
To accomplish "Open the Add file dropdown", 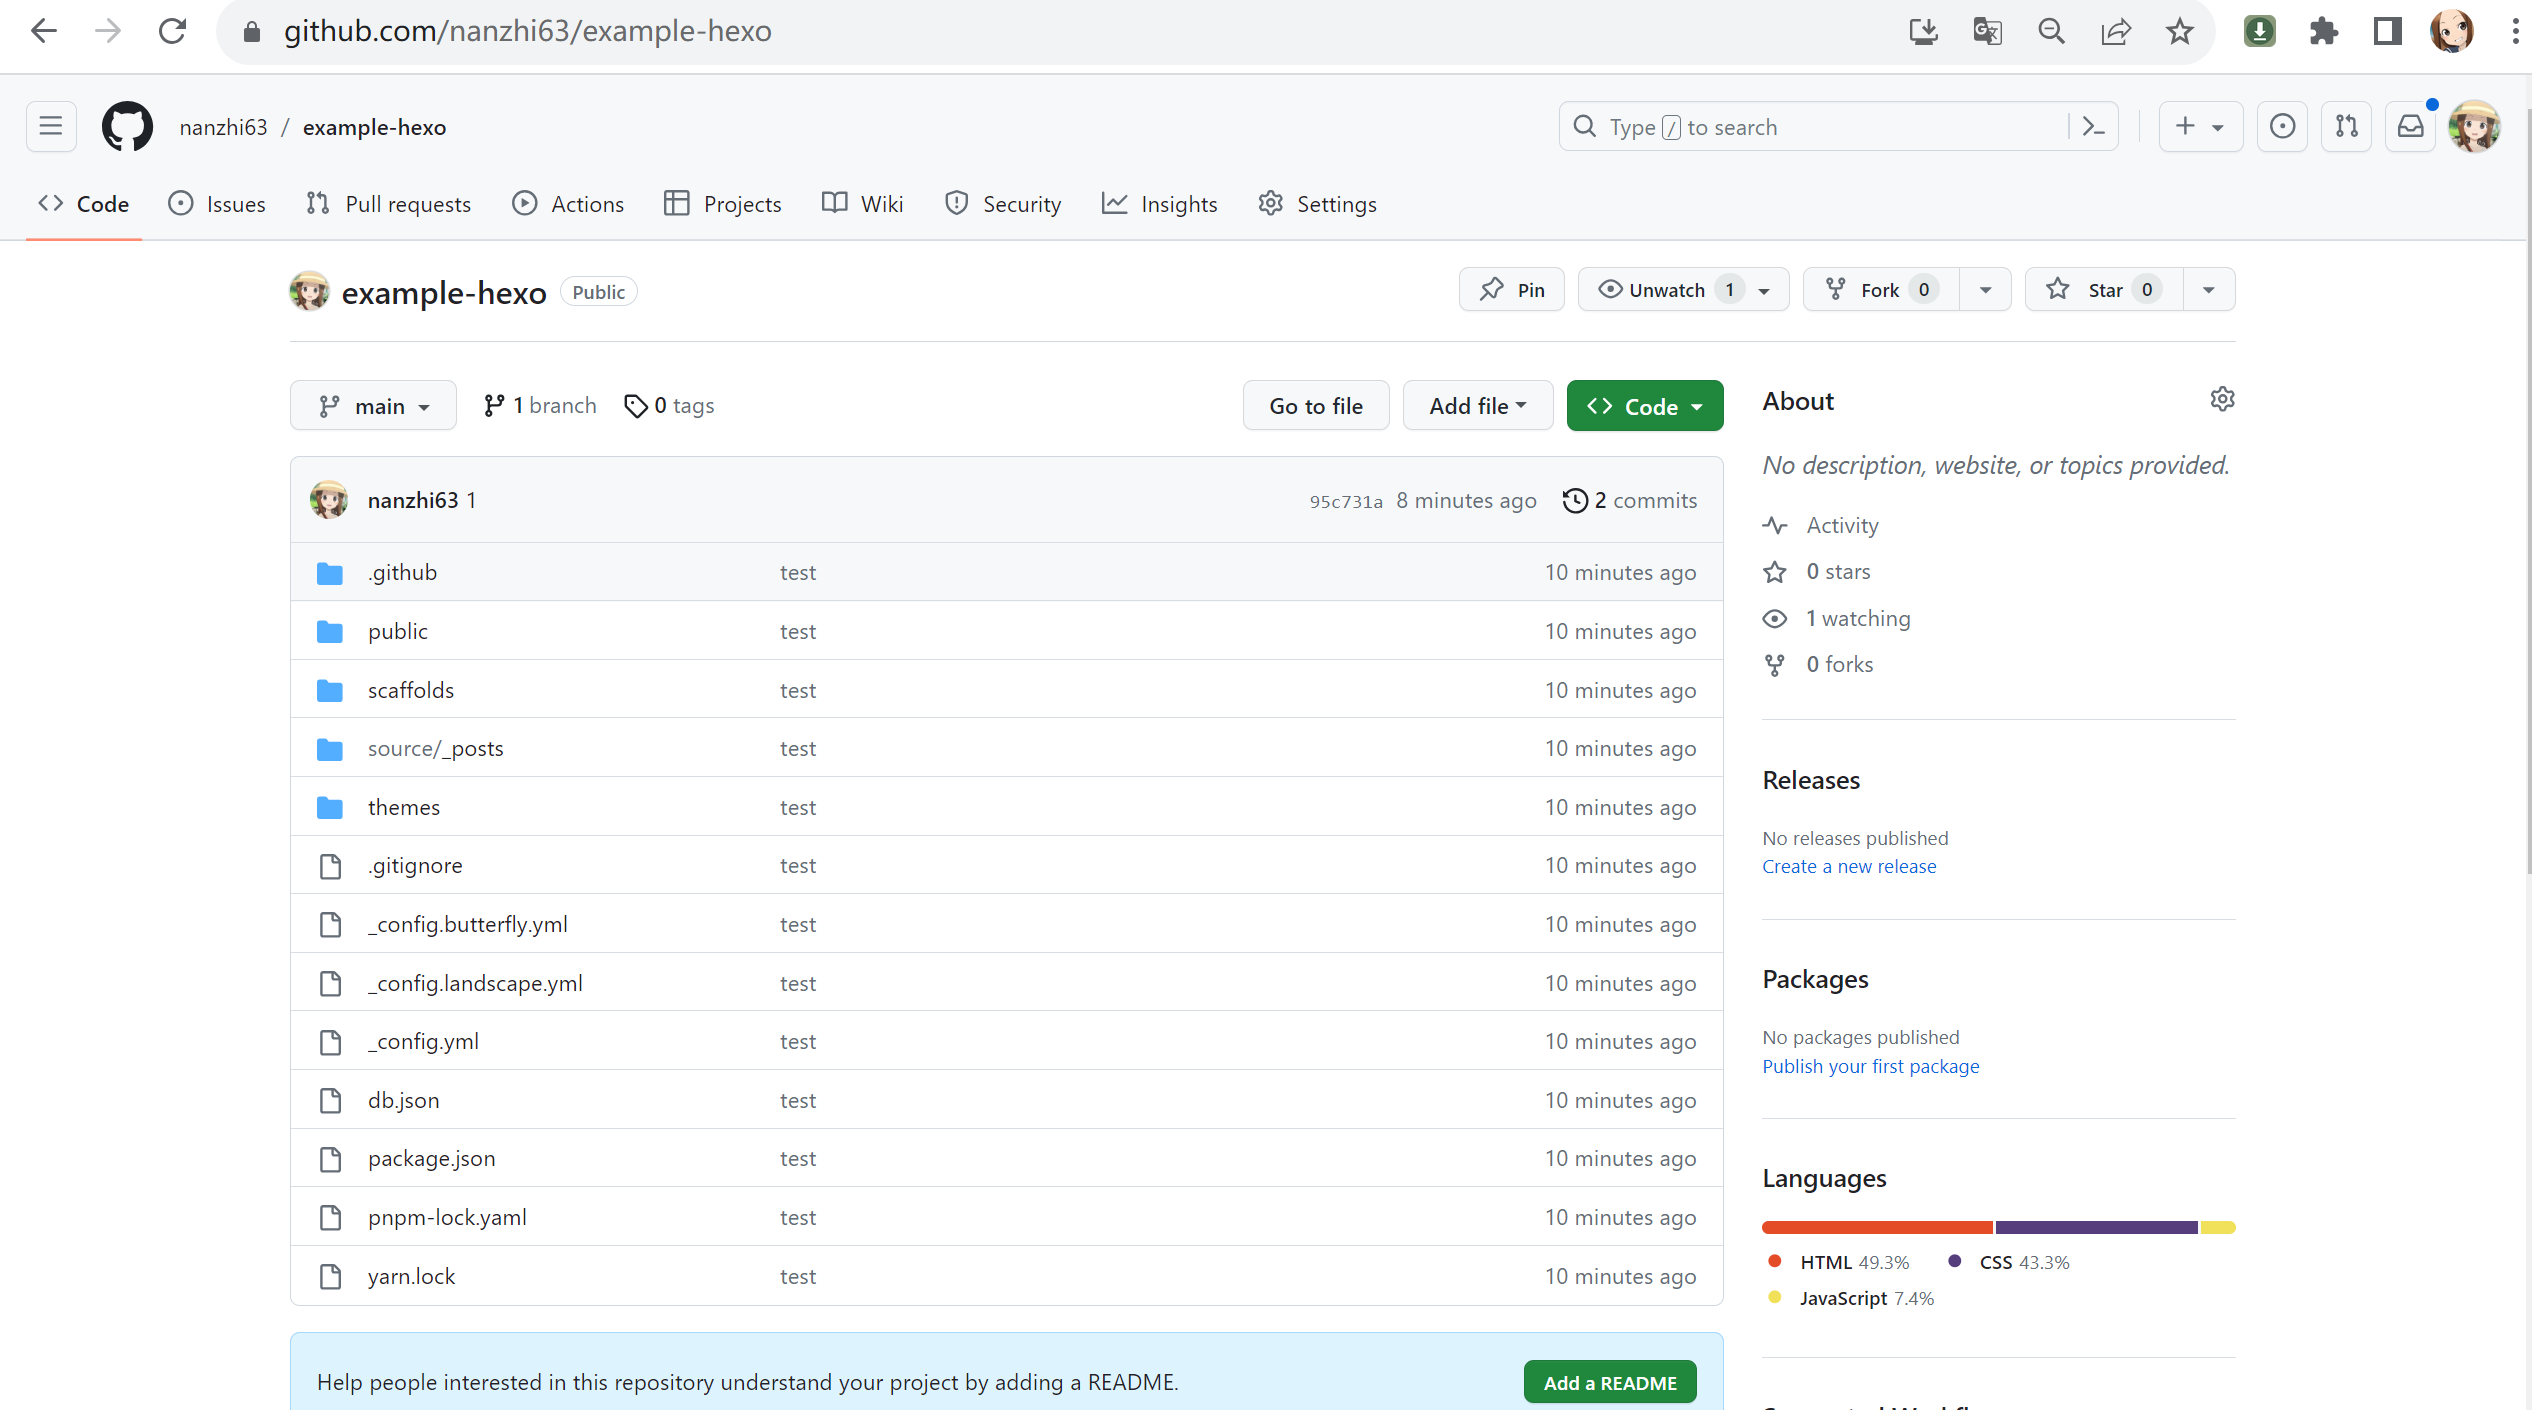I will tap(1477, 406).
